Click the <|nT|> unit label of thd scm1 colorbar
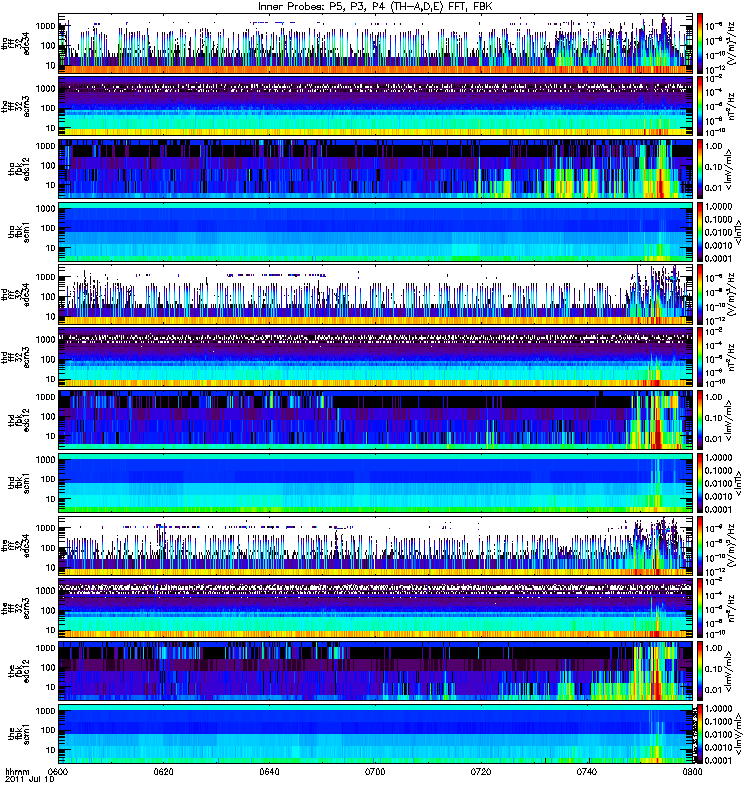The width and height of the screenshot is (750, 800). tap(738, 483)
